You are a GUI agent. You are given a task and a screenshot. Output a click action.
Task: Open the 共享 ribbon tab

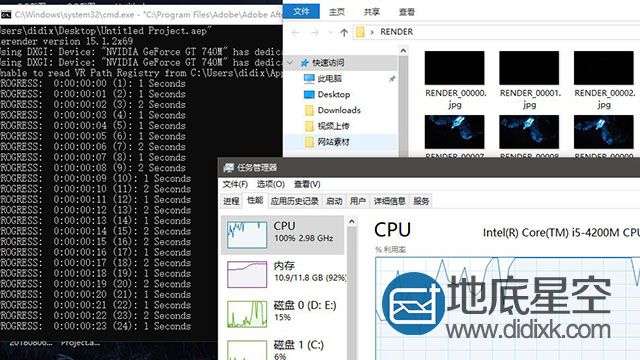click(x=371, y=12)
